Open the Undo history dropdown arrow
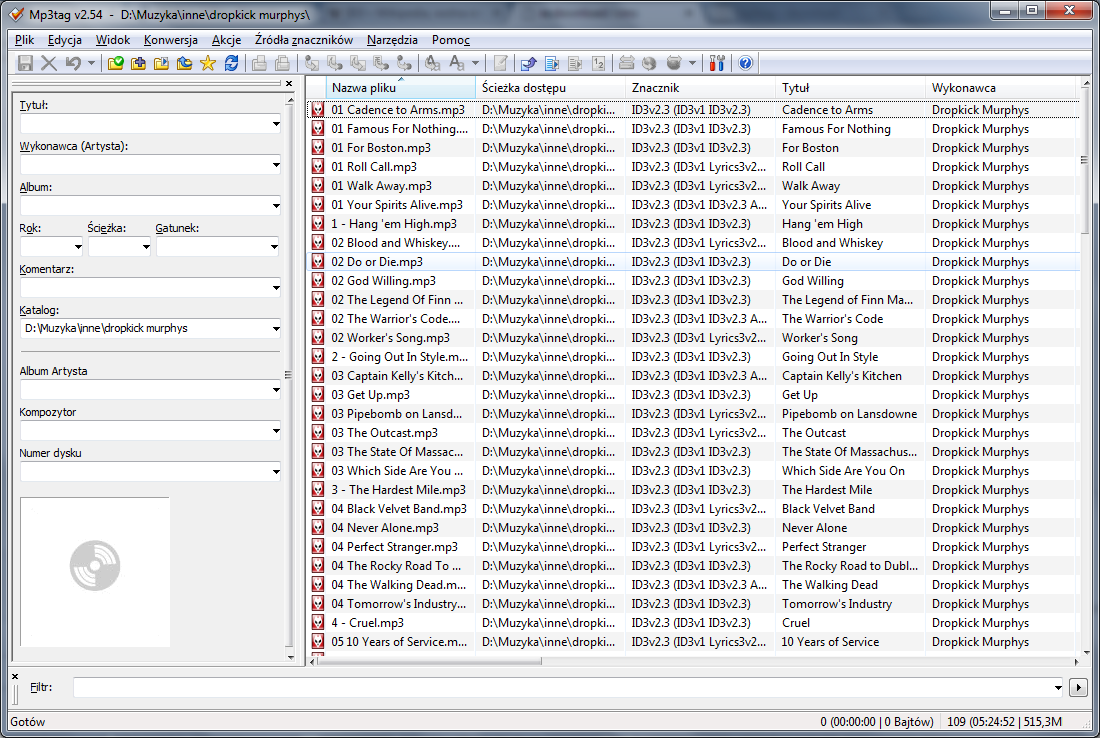Screen dimensions: 1100x738 [91, 63]
